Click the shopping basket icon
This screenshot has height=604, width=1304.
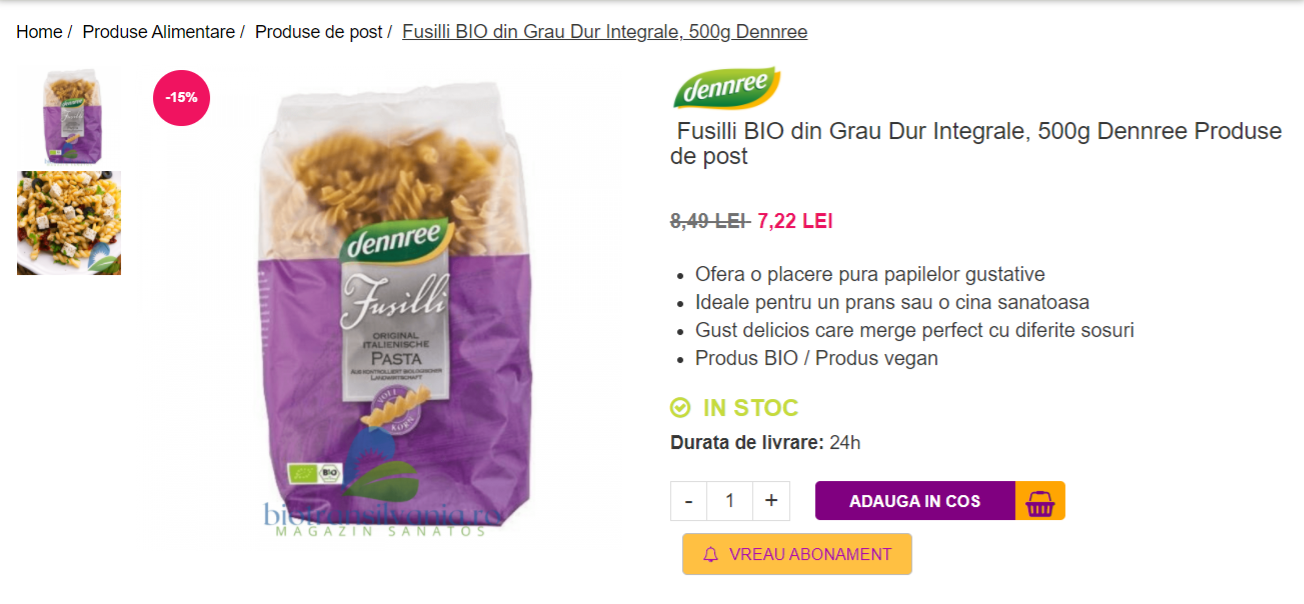(x=1040, y=501)
